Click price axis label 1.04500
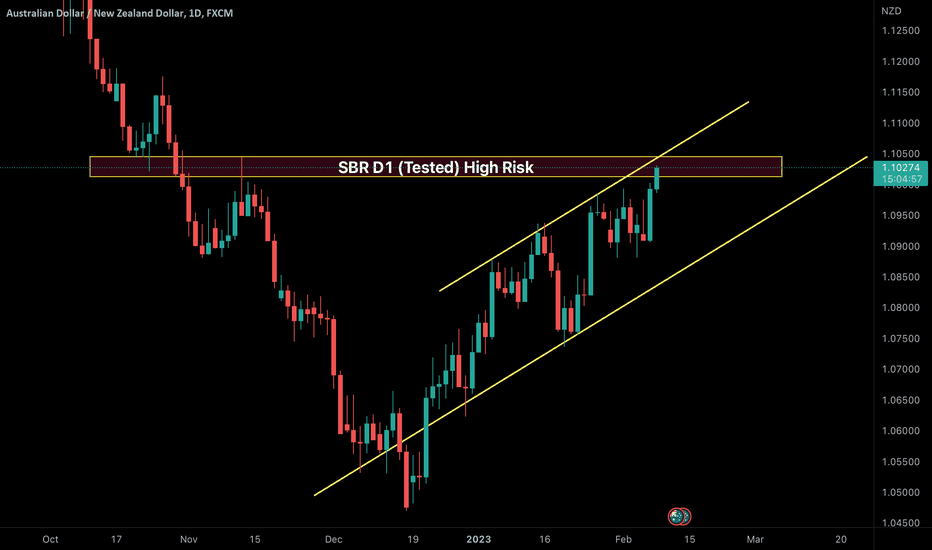 (x=900, y=523)
